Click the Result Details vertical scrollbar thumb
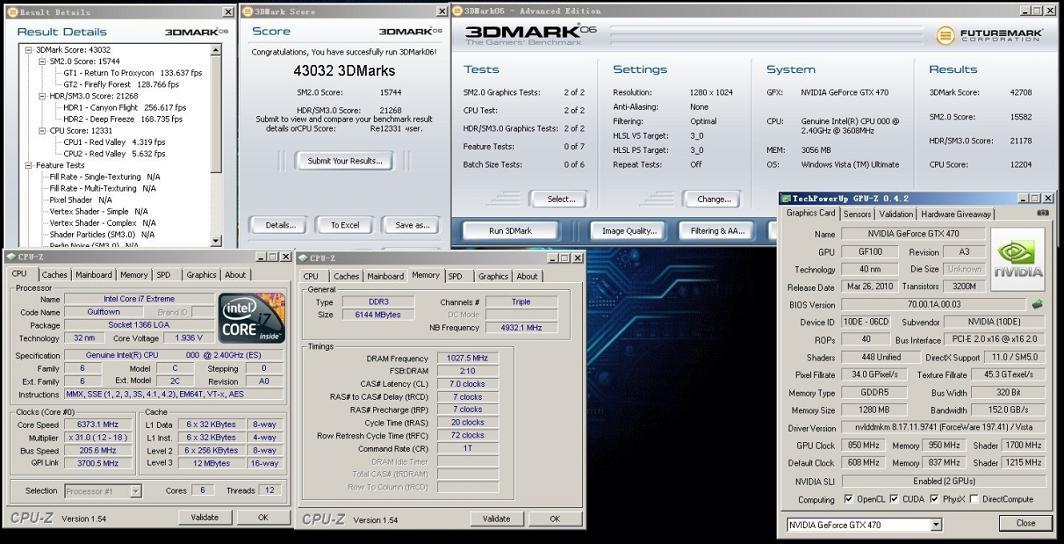 (x=216, y=113)
